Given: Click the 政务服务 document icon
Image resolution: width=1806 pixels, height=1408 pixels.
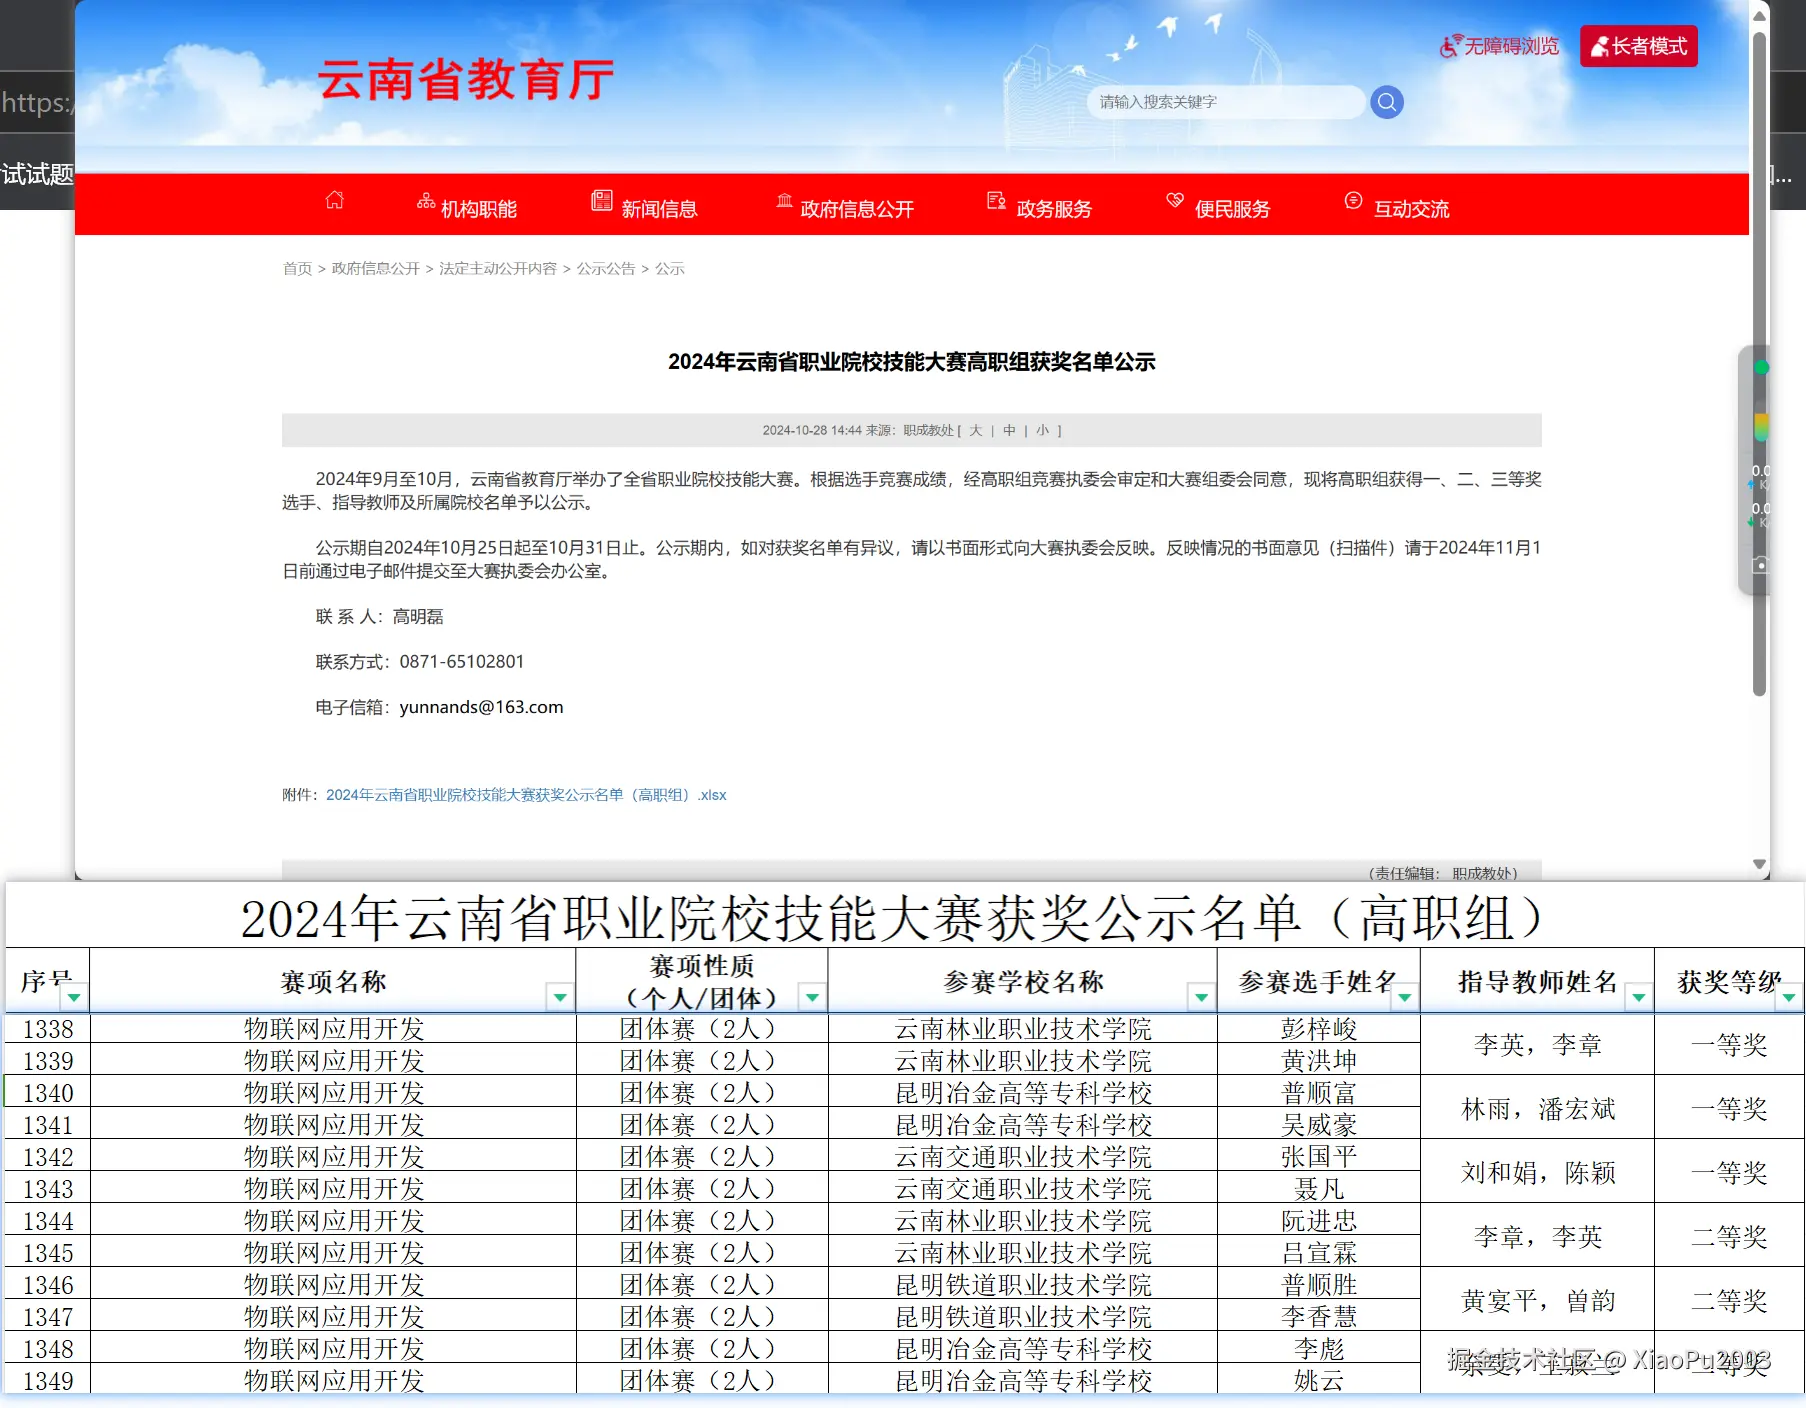Looking at the screenshot, I should (995, 200).
